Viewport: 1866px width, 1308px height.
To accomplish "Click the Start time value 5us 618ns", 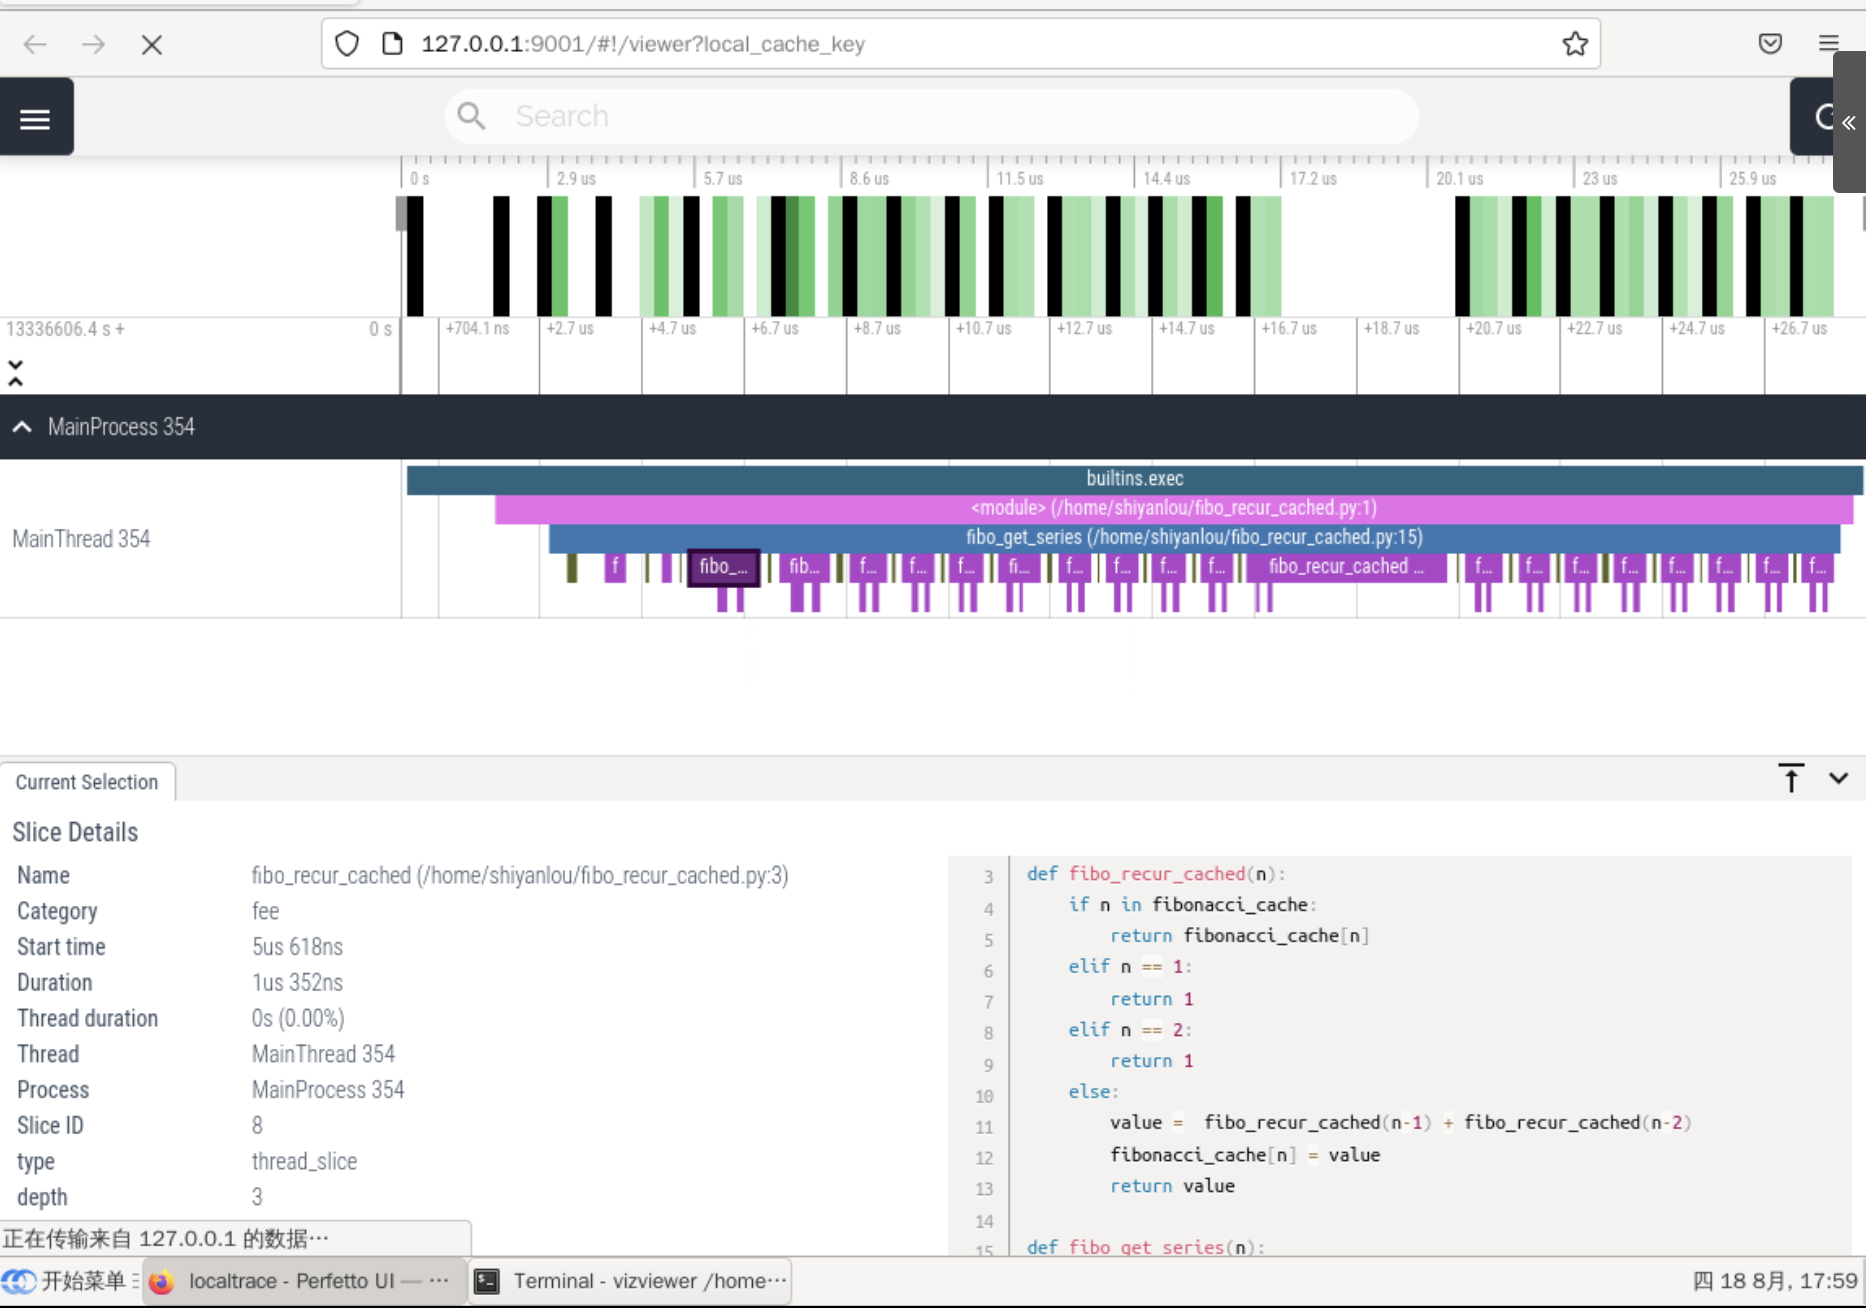I will [x=297, y=947].
